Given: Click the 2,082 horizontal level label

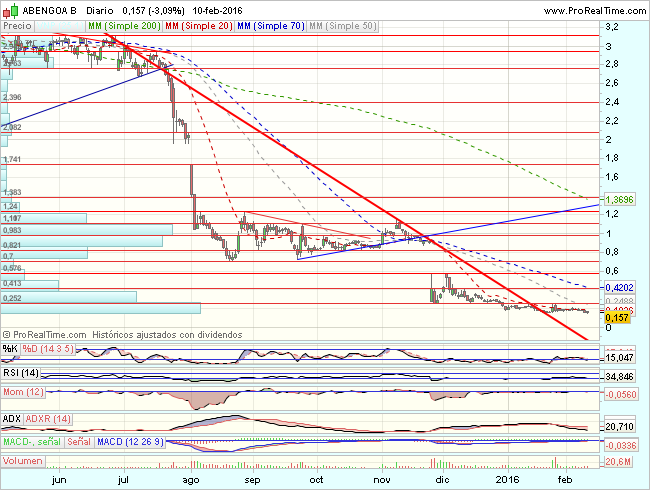Looking at the screenshot, I should [x=12, y=127].
